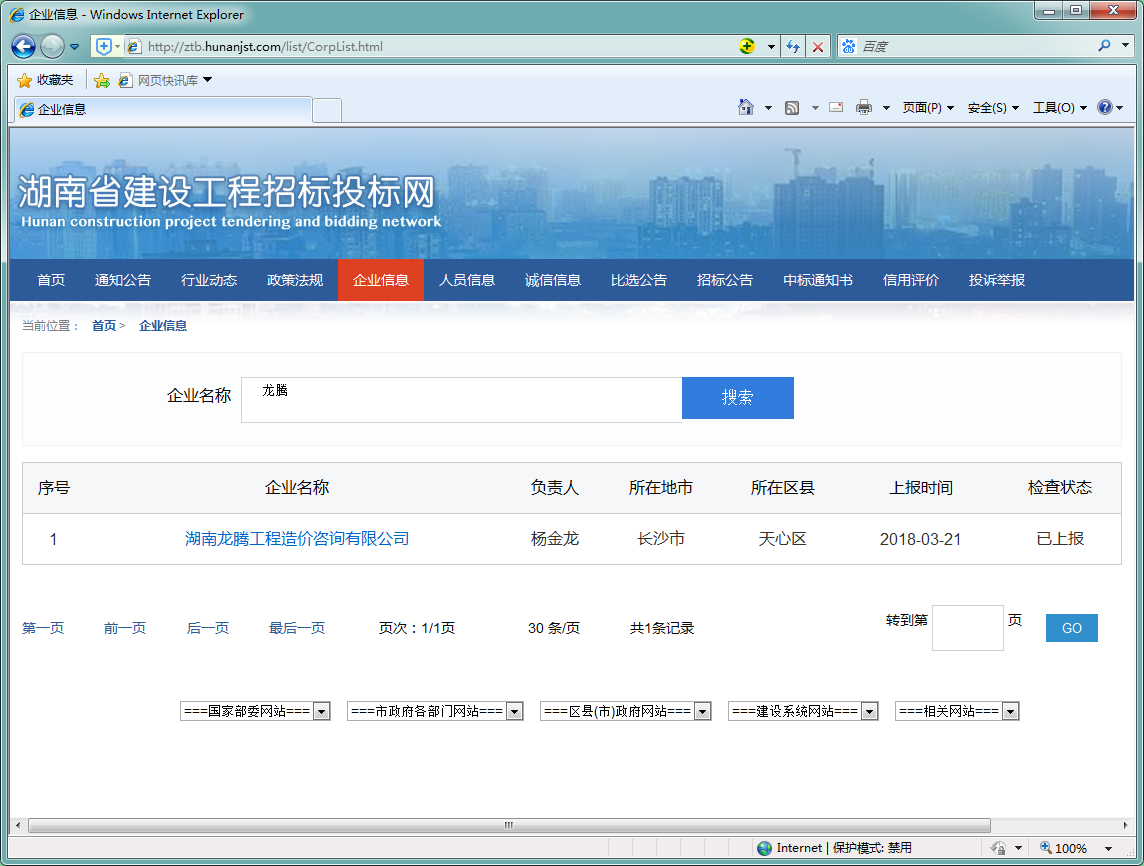Open the 工具(O) menu
The height and width of the screenshot is (866, 1144).
pos(1059,108)
